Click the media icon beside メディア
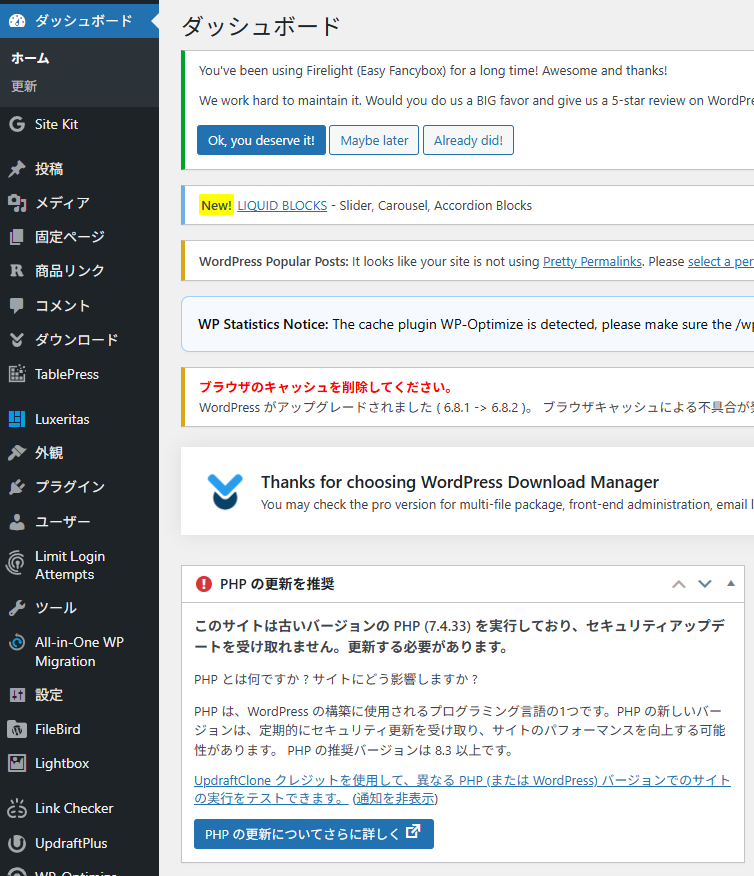This screenshot has height=876, width=754. point(17,203)
